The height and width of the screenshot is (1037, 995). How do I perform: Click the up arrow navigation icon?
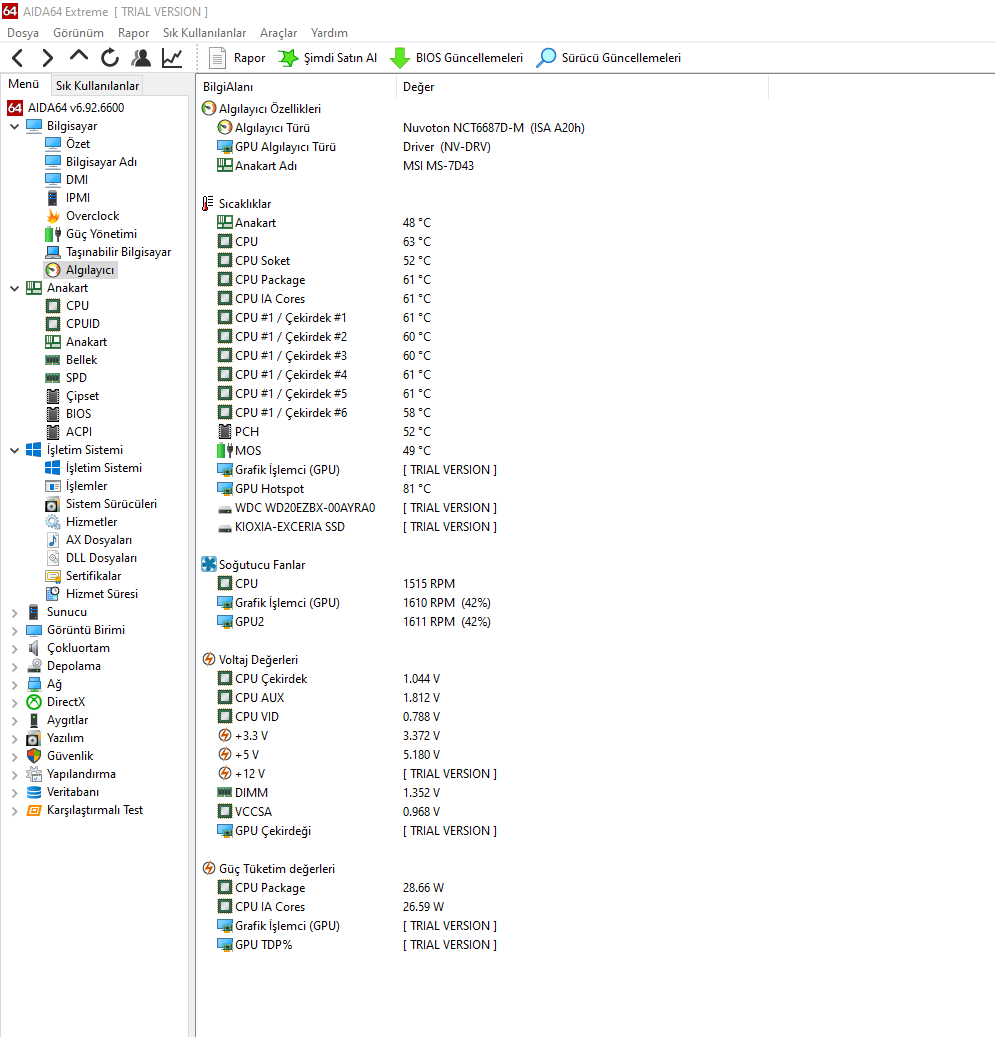click(x=79, y=57)
